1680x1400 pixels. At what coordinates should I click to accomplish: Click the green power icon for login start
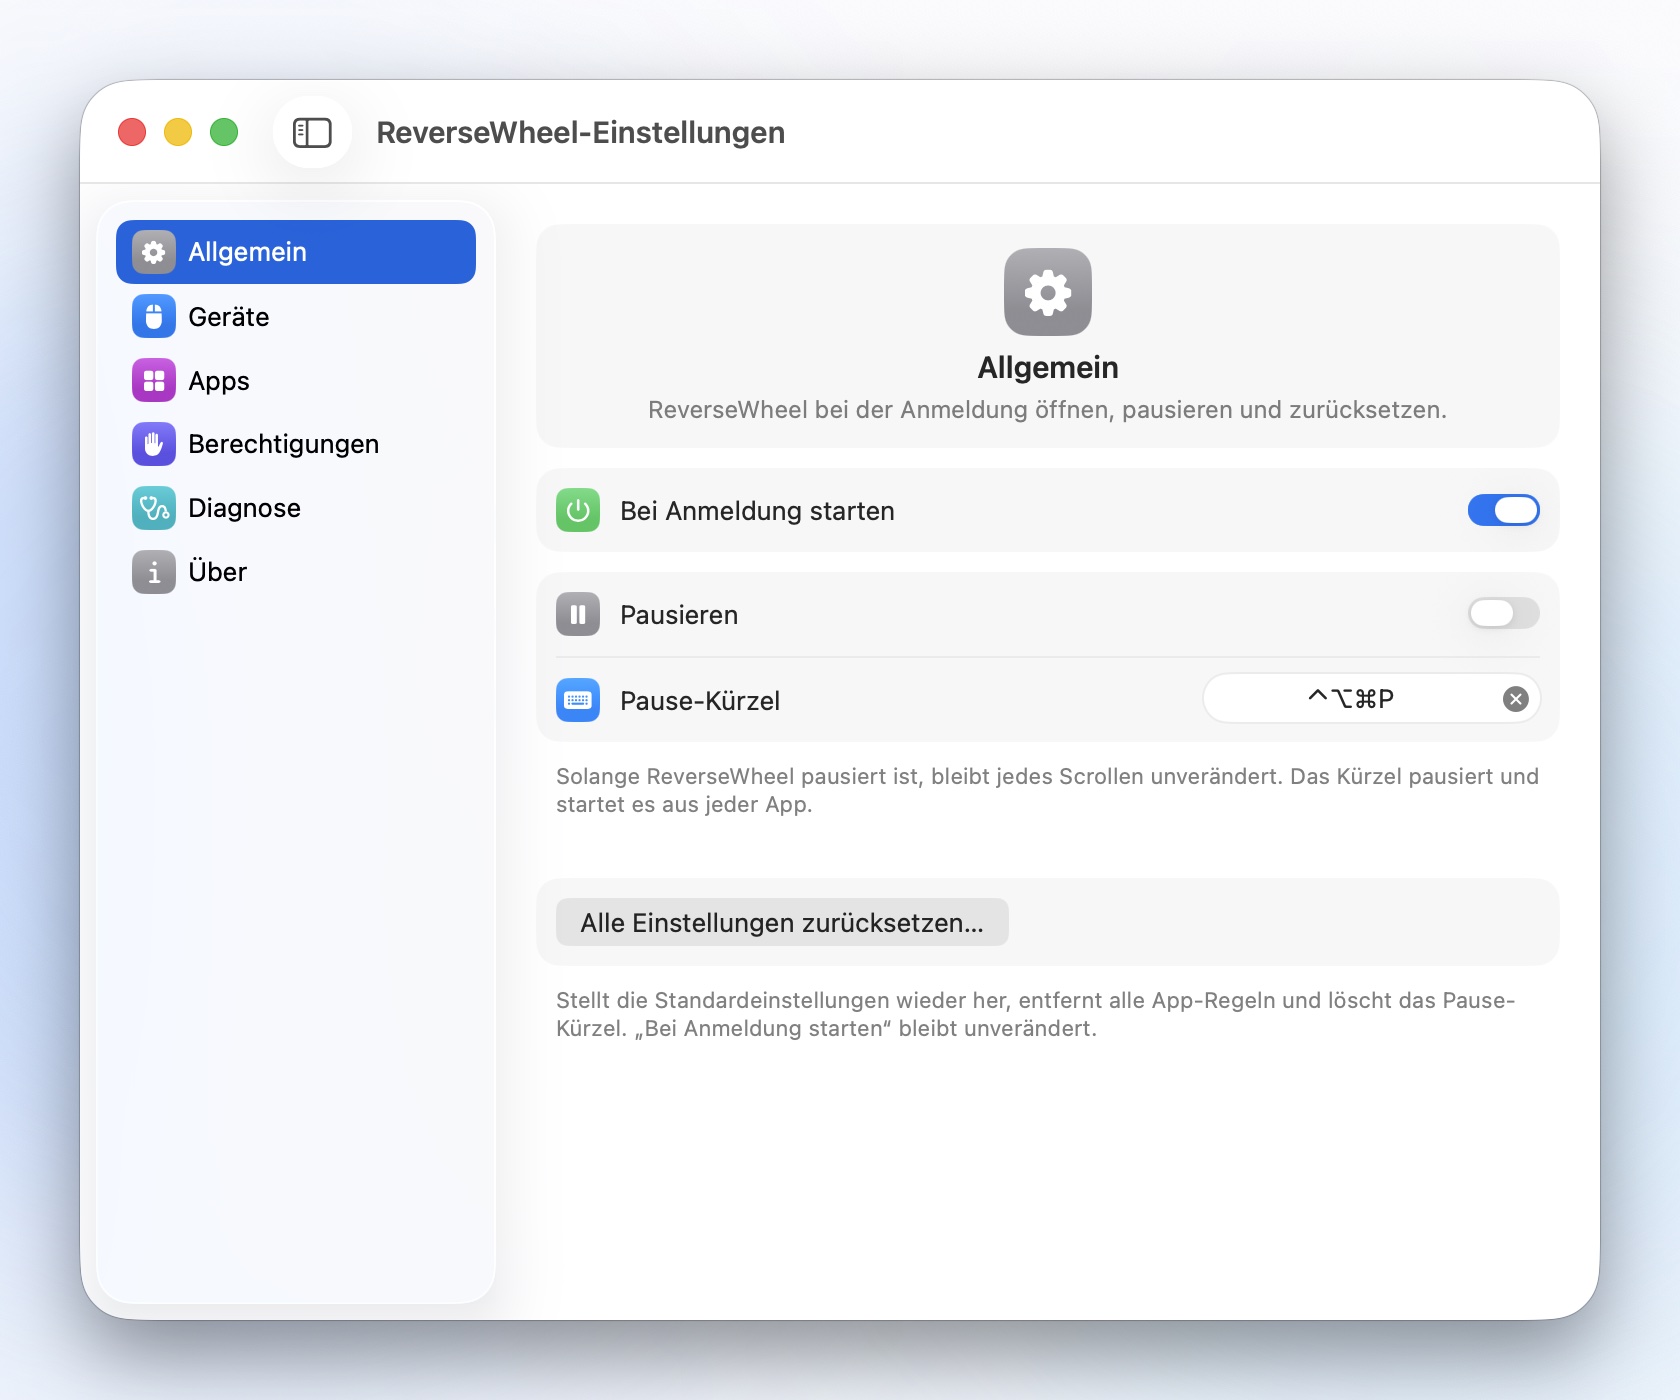coord(578,510)
